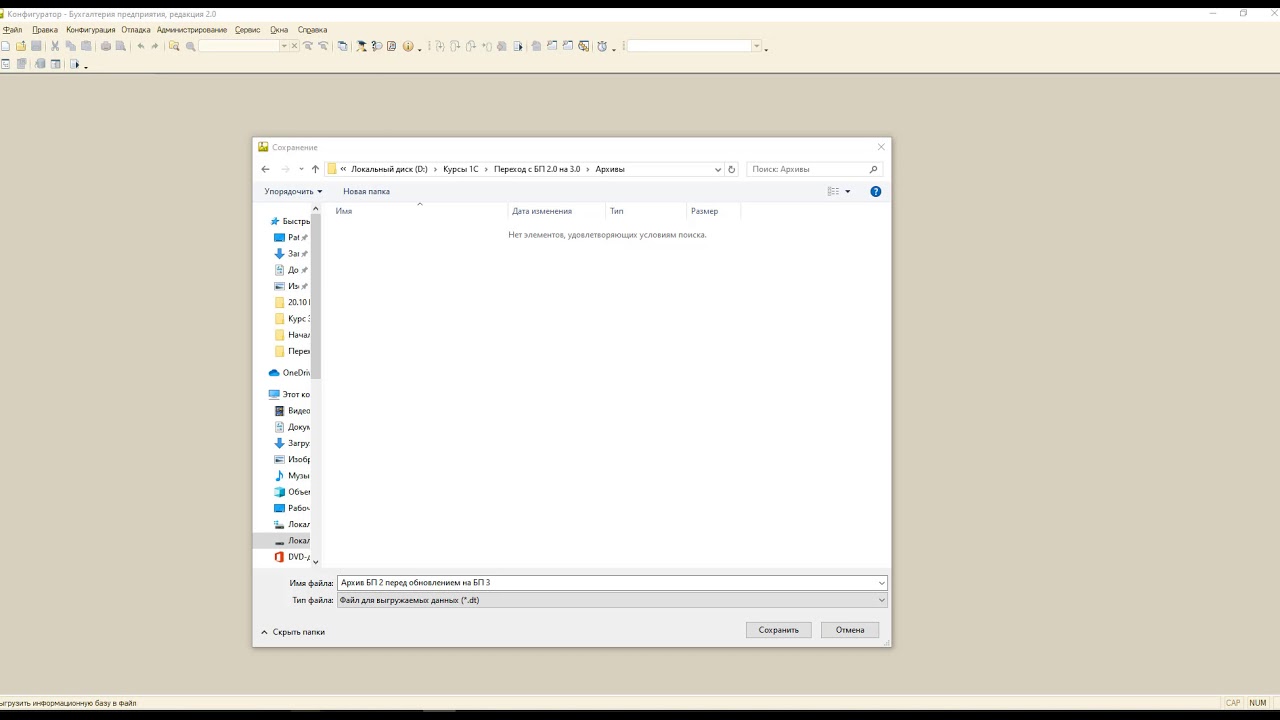The image size is (1280, 720).
Task: Refresh the Архивы folder view
Action: [731, 169]
